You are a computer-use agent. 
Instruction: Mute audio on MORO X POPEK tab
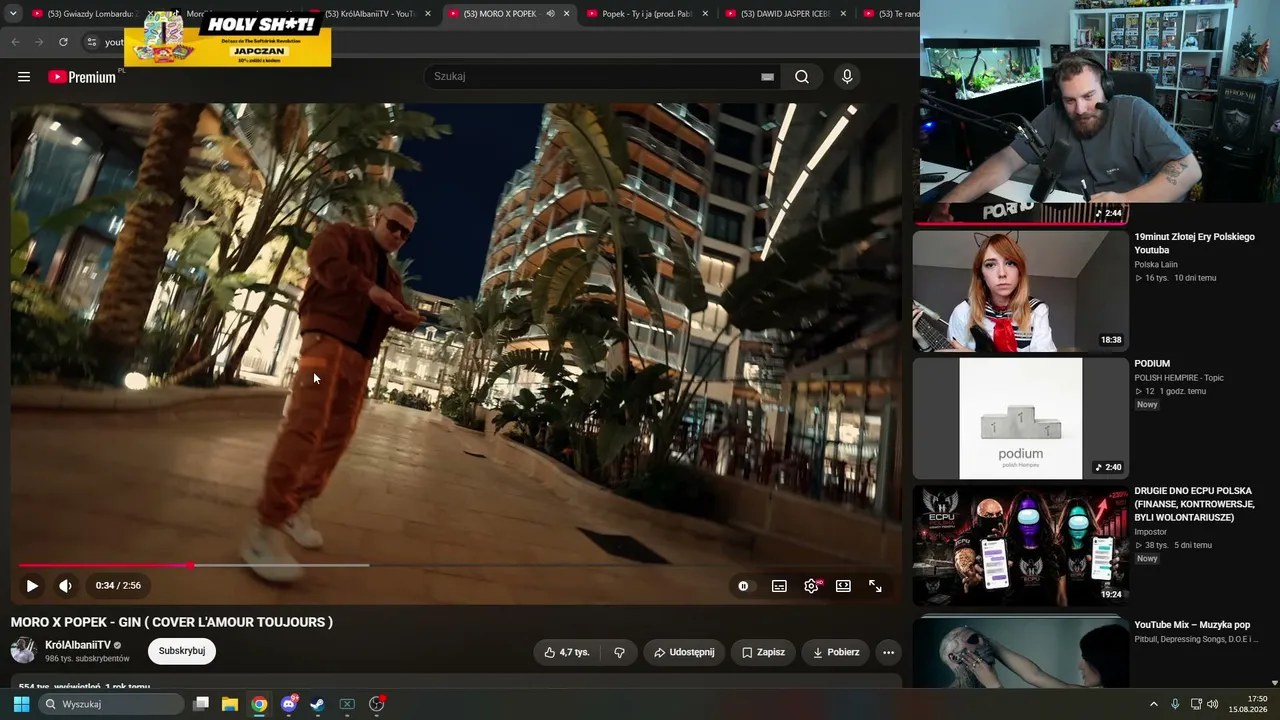pos(550,14)
